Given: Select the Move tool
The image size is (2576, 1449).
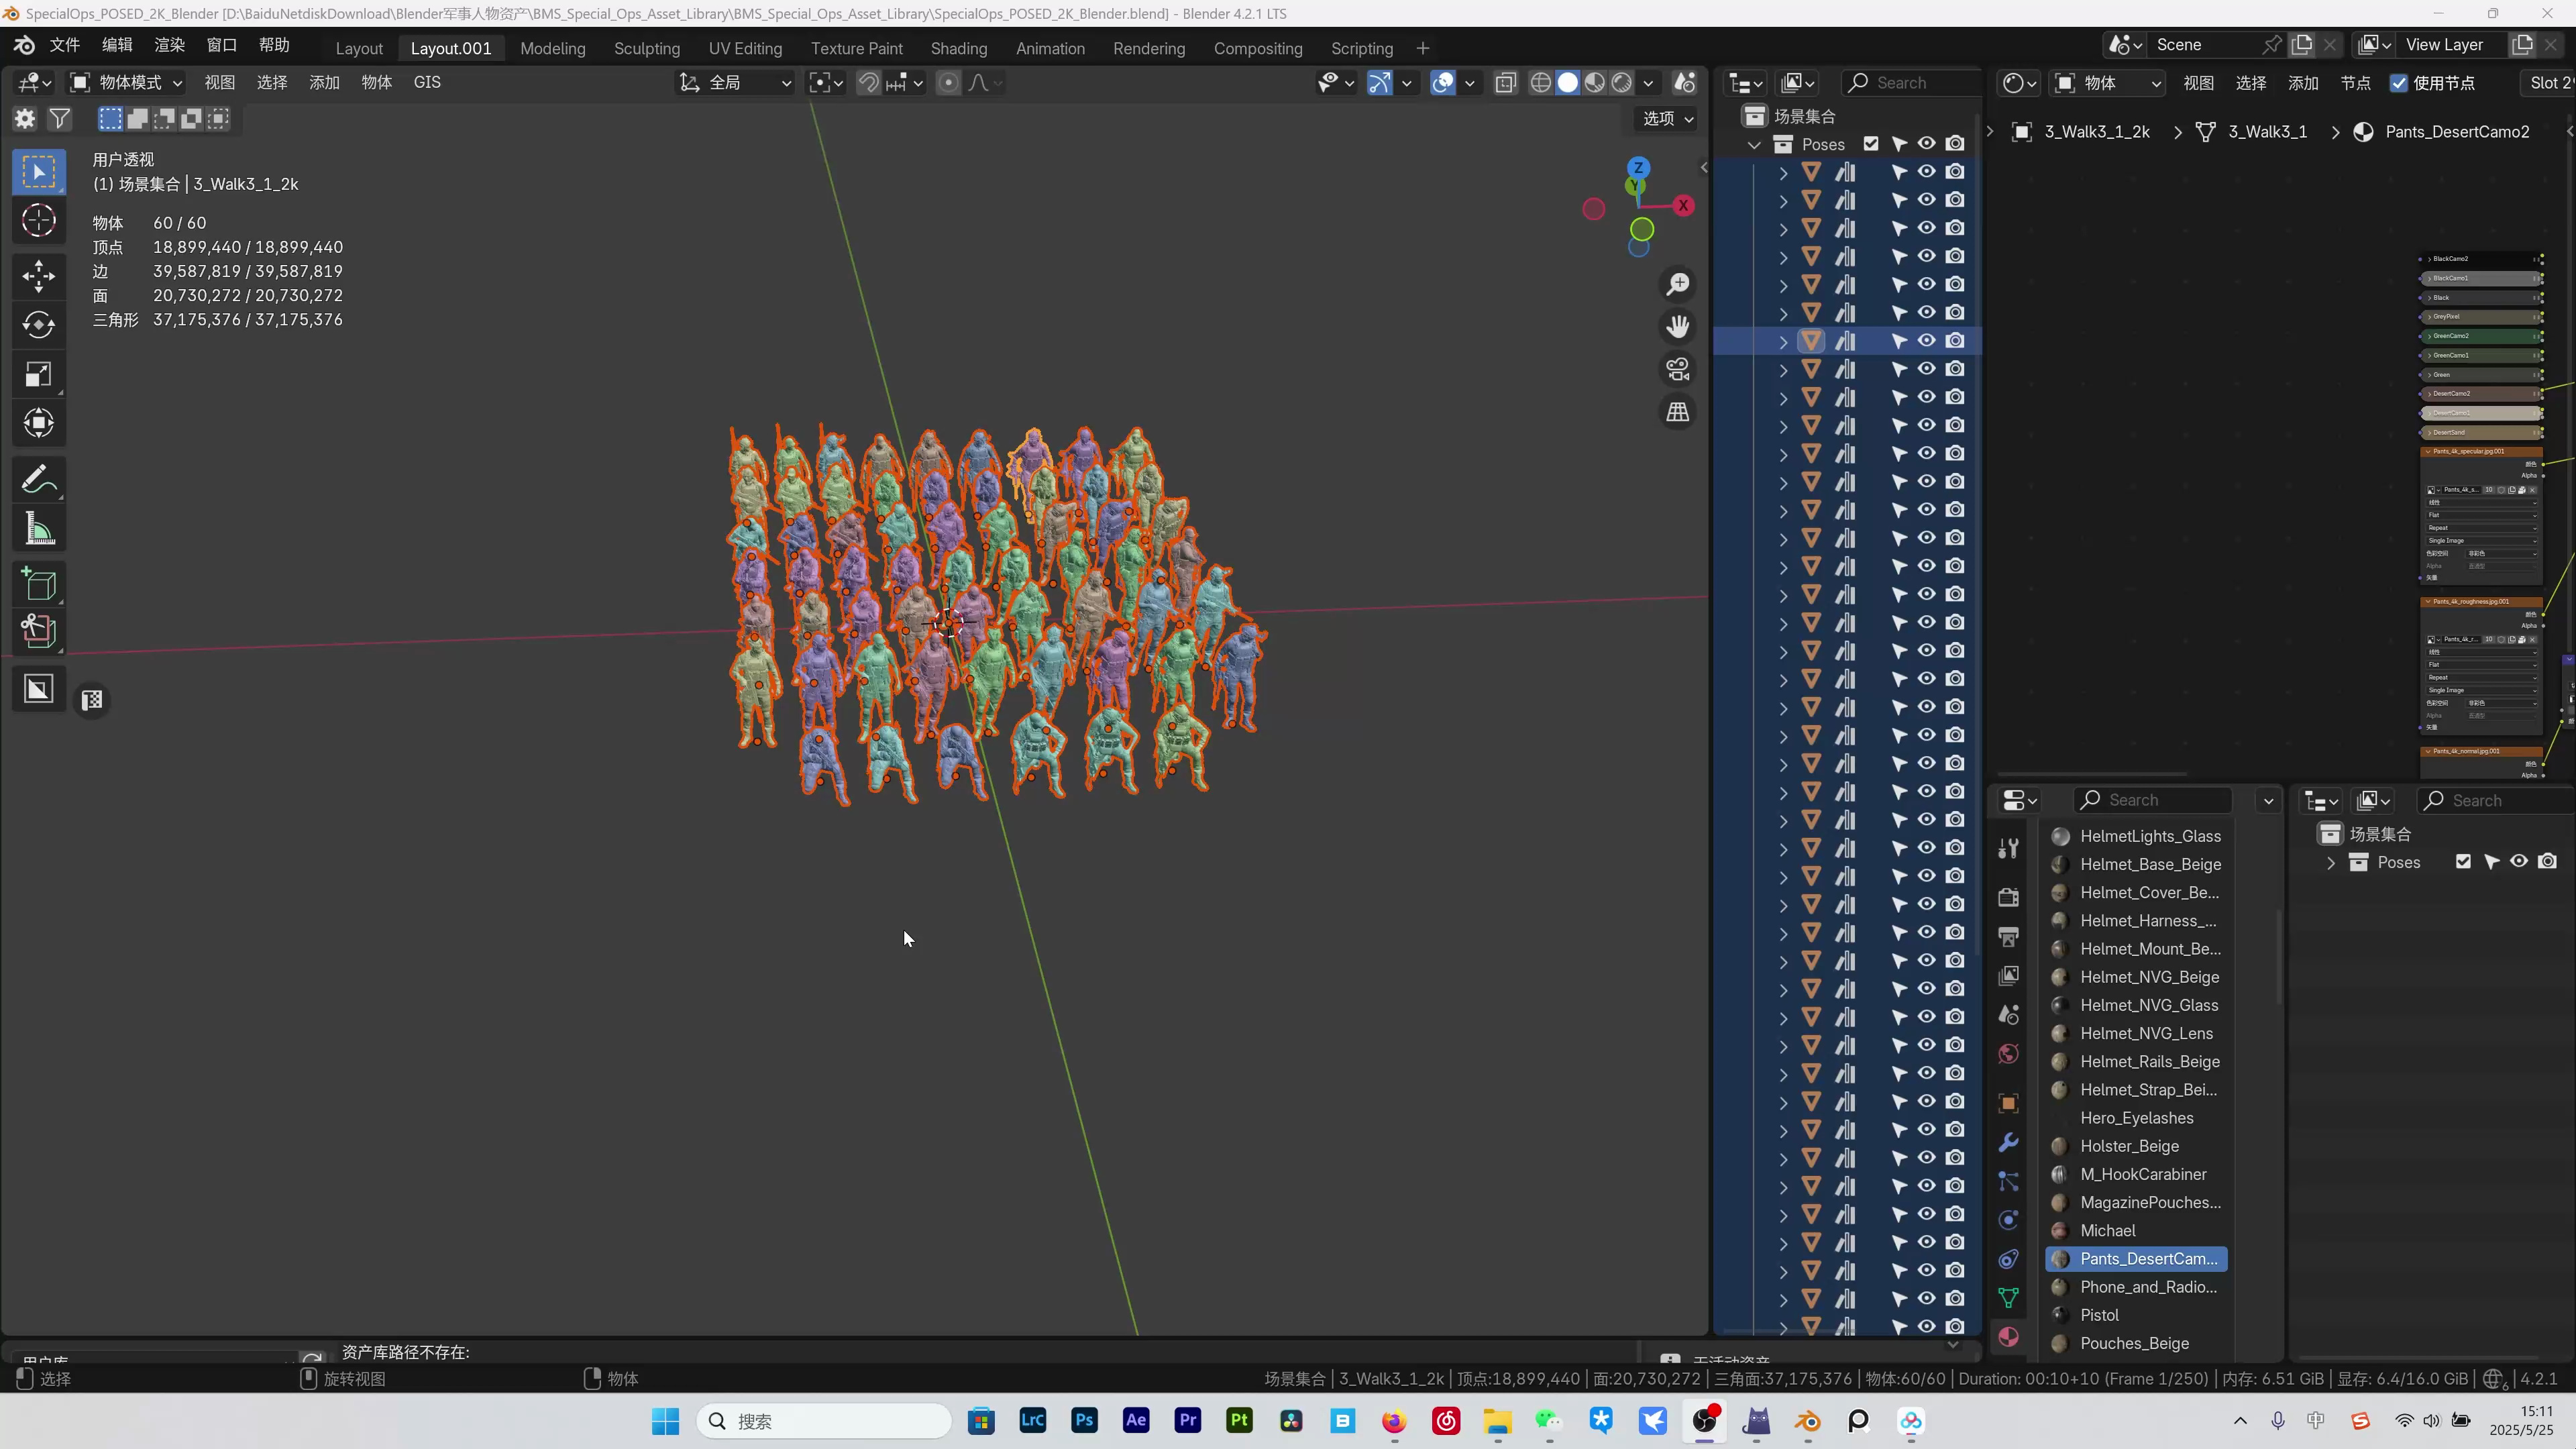Looking at the screenshot, I should click(x=39, y=276).
